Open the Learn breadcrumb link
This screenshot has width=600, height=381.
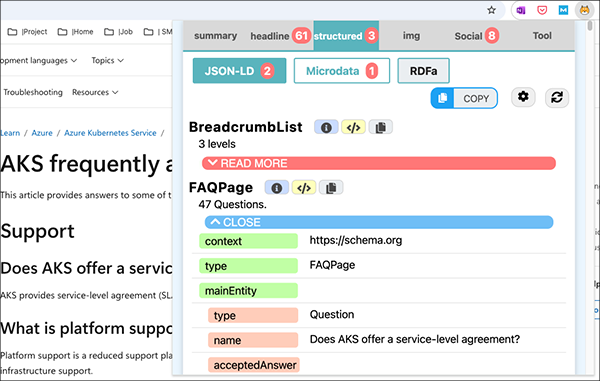(x=10, y=133)
